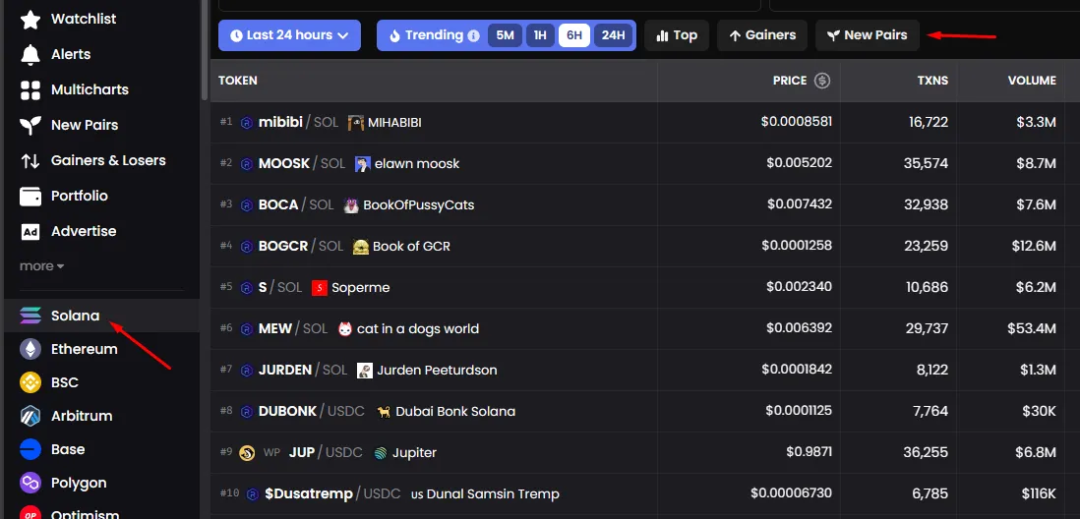Screen dimensions: 1080x519
Task: Expand the sidebar 'more' menu
Action: (41, 266)
